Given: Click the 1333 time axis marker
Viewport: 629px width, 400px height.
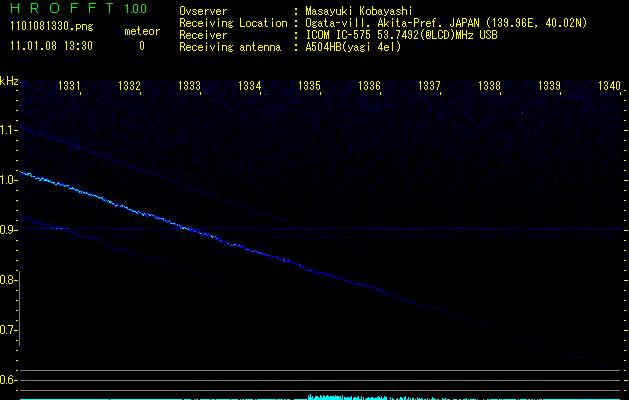Looking at the screenshot, I should (x=189, y=86).
